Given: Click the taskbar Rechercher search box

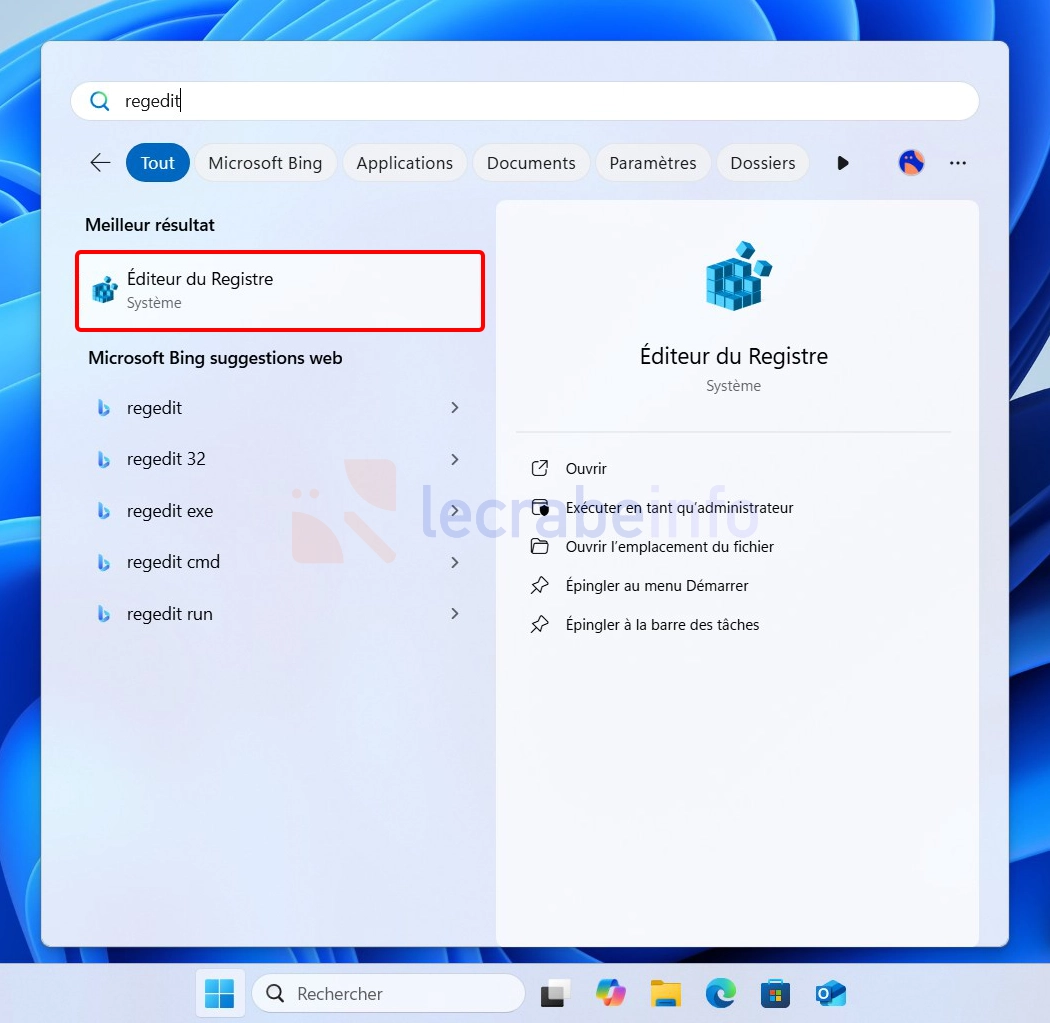Looking at the screenshot, I should pos(388,994).
